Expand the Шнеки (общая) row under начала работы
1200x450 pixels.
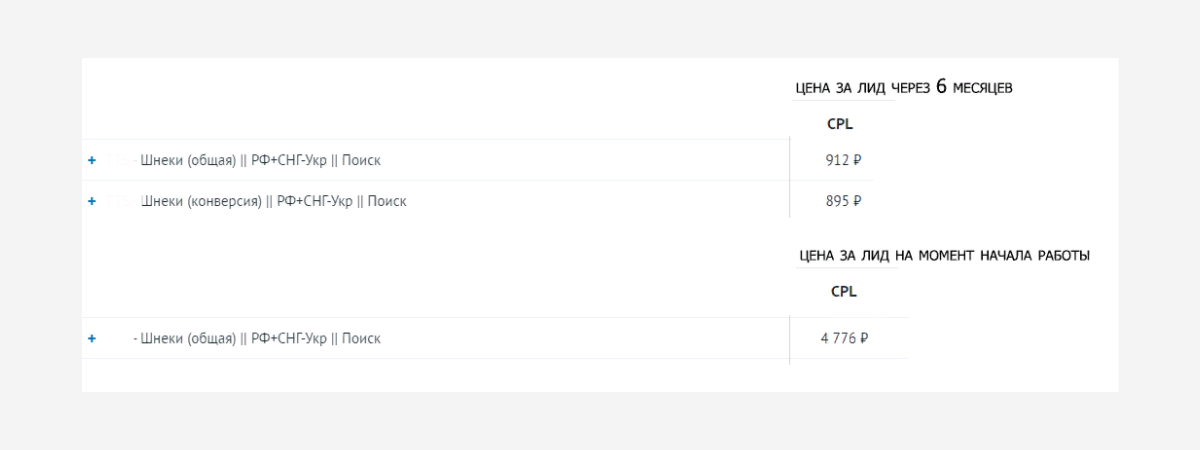92,339
